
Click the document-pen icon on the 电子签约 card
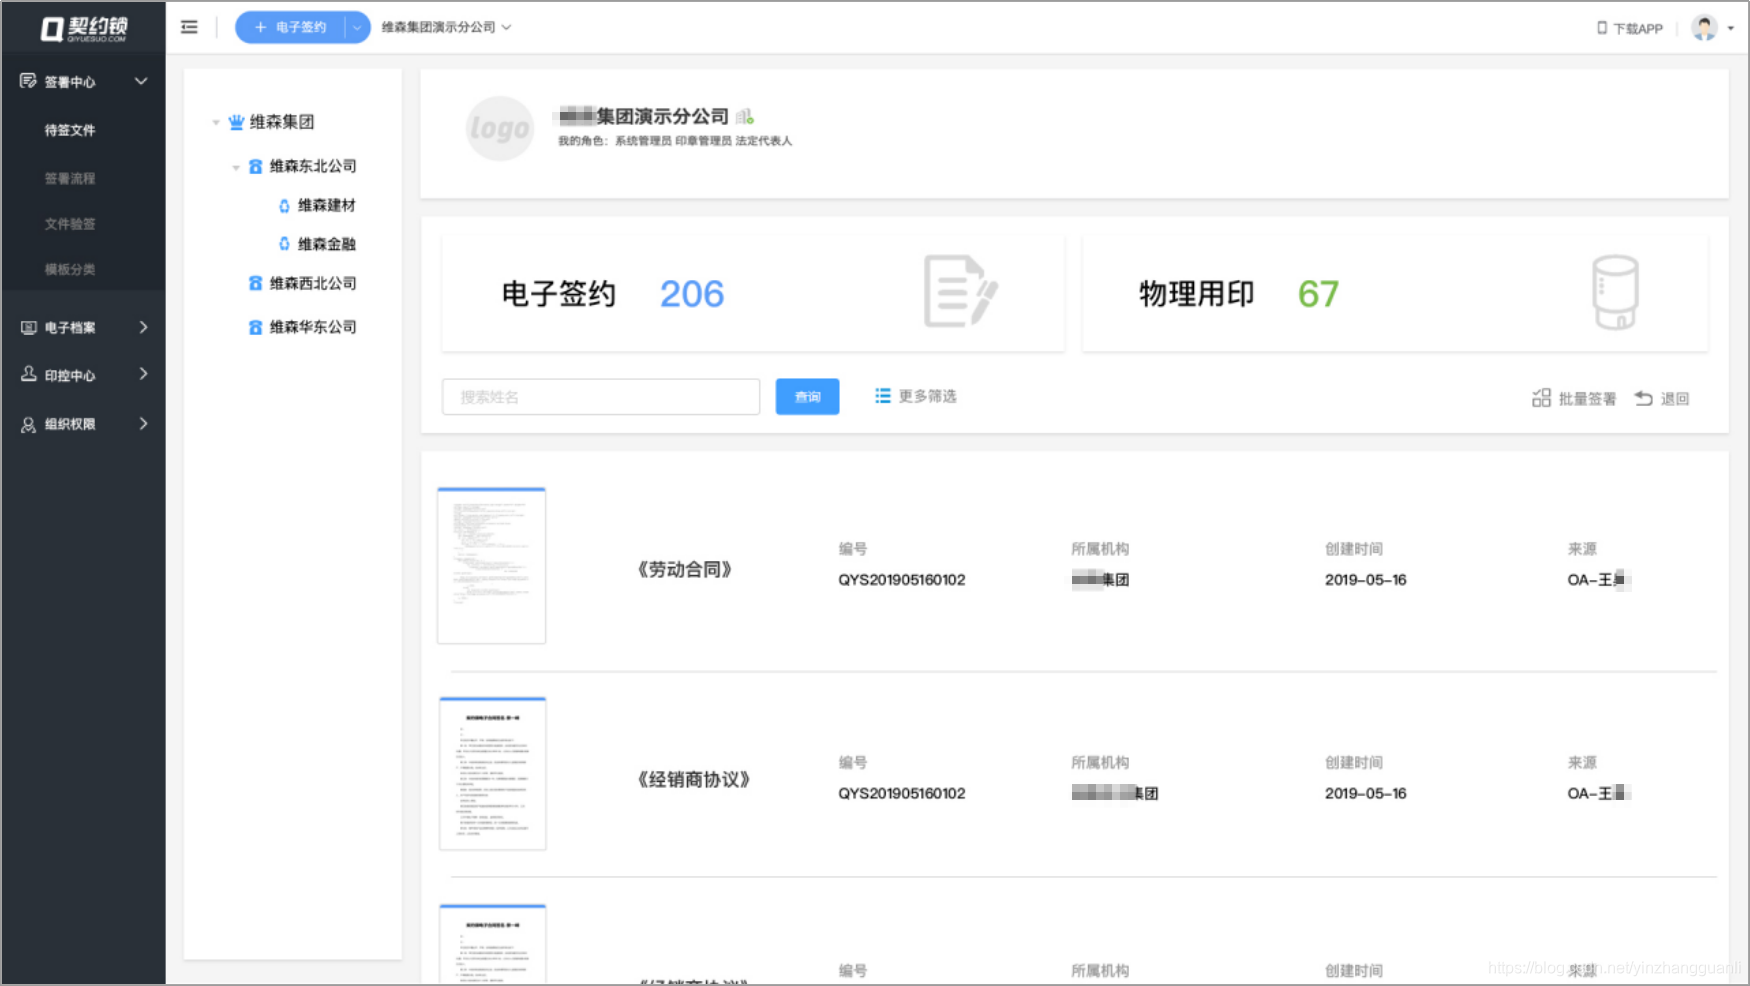click(961, 292)
